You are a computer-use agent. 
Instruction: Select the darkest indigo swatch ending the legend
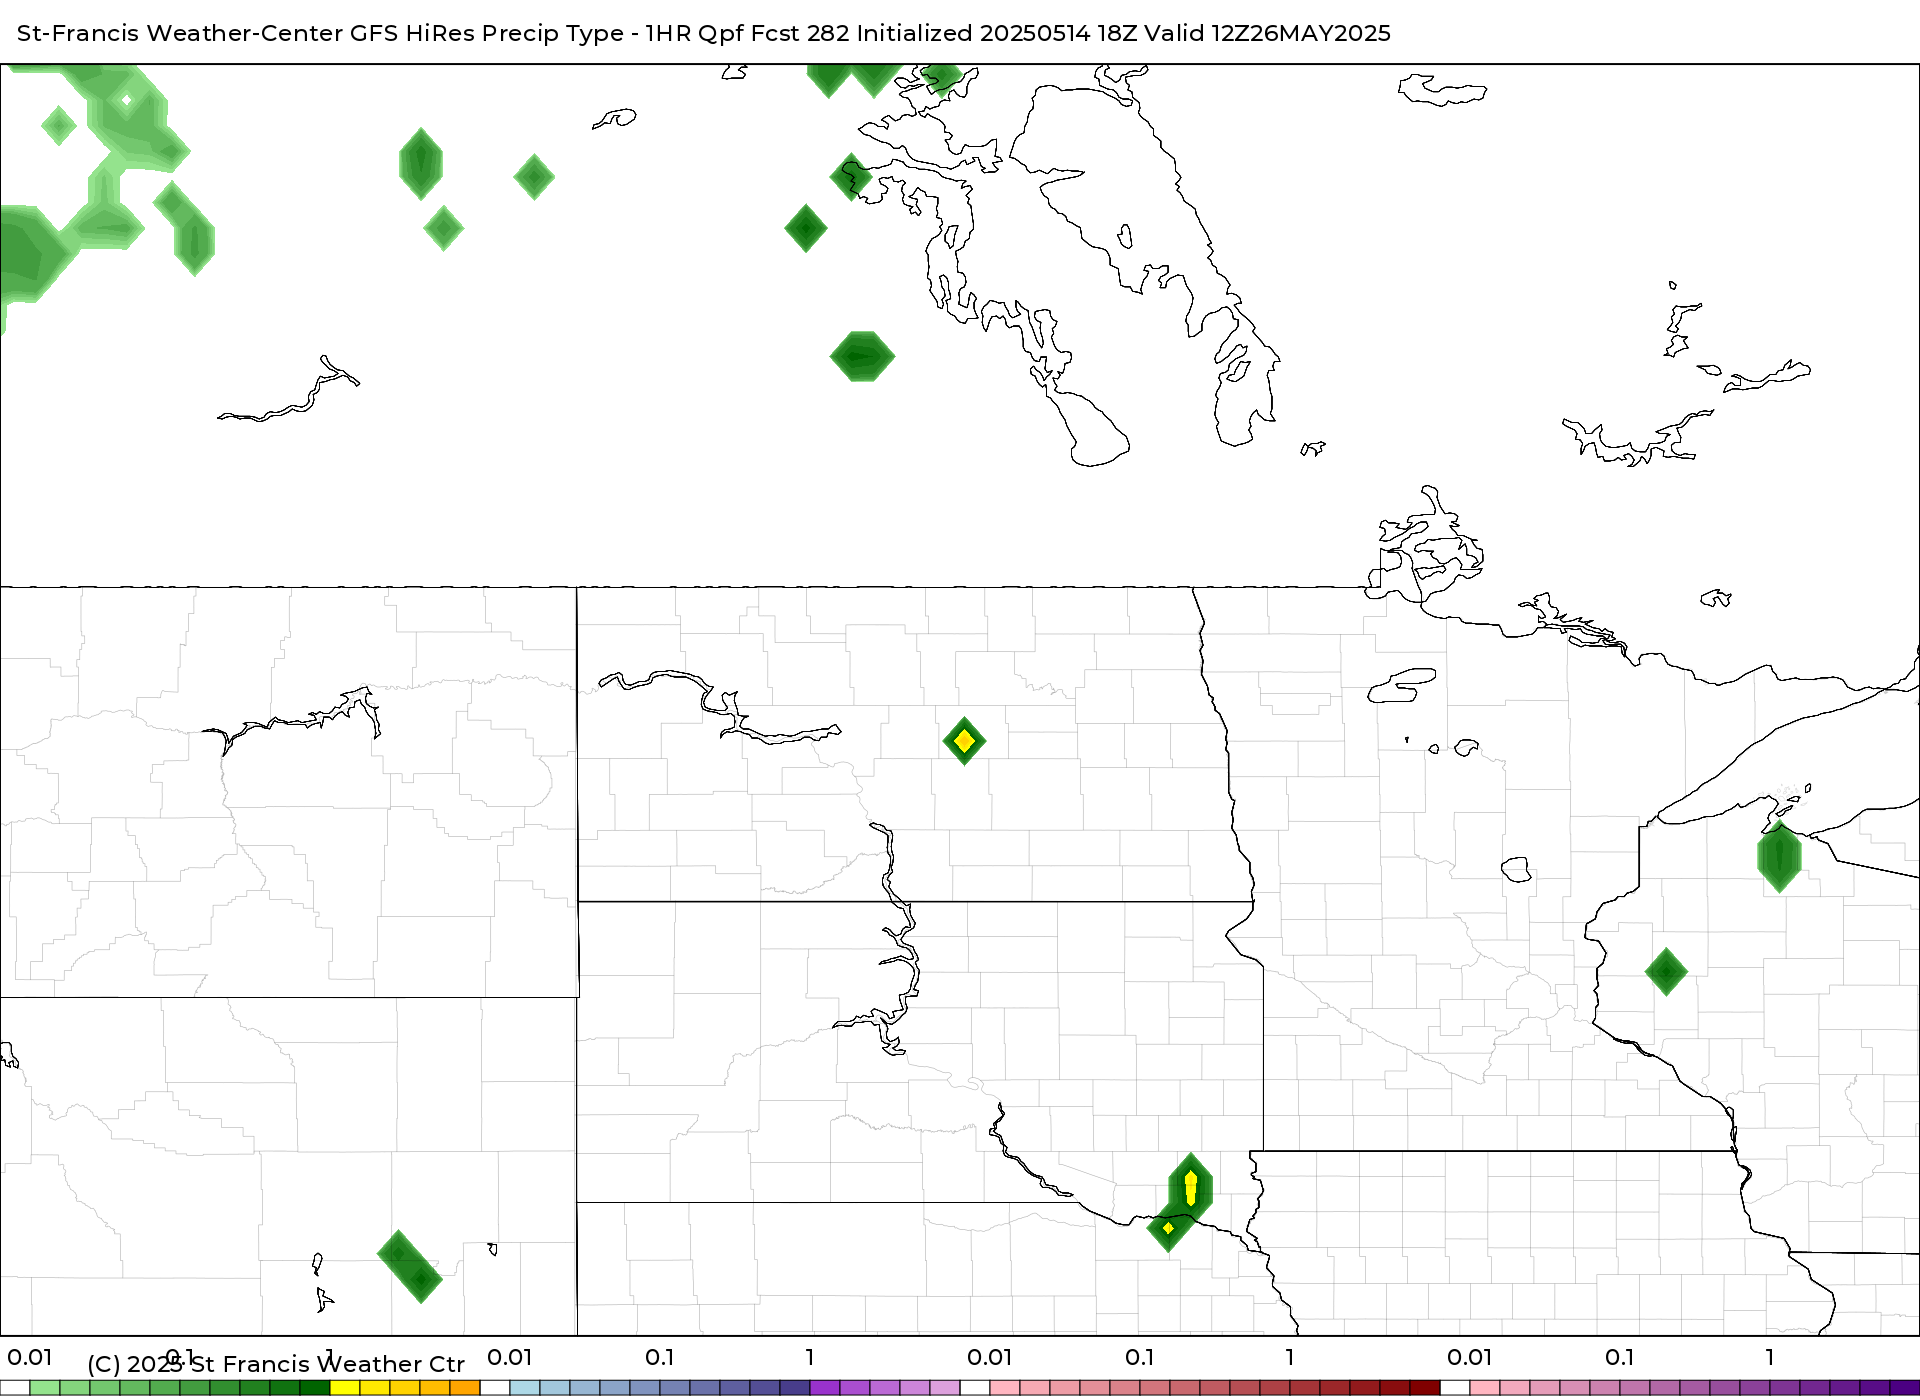[x=1905, y=1388]
